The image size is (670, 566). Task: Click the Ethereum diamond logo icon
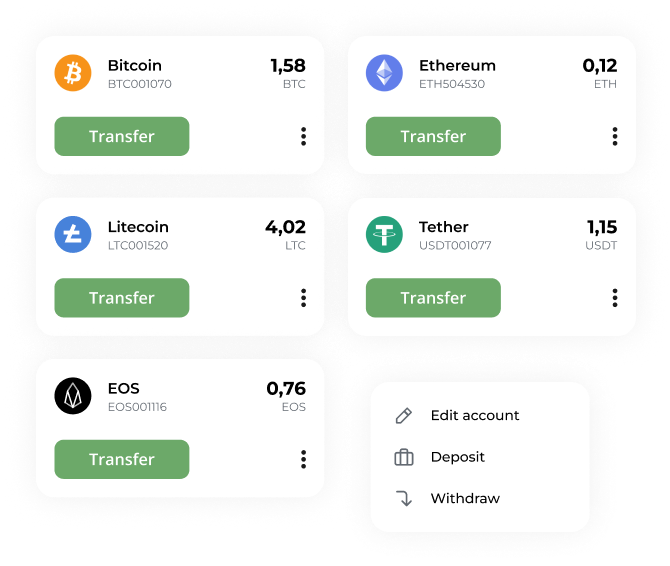pos(384,73)
